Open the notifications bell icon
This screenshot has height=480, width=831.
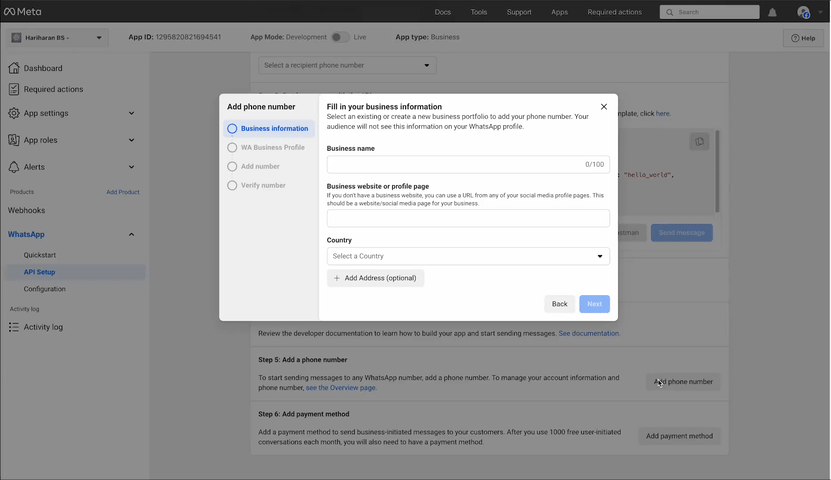(x=772, y=12)
